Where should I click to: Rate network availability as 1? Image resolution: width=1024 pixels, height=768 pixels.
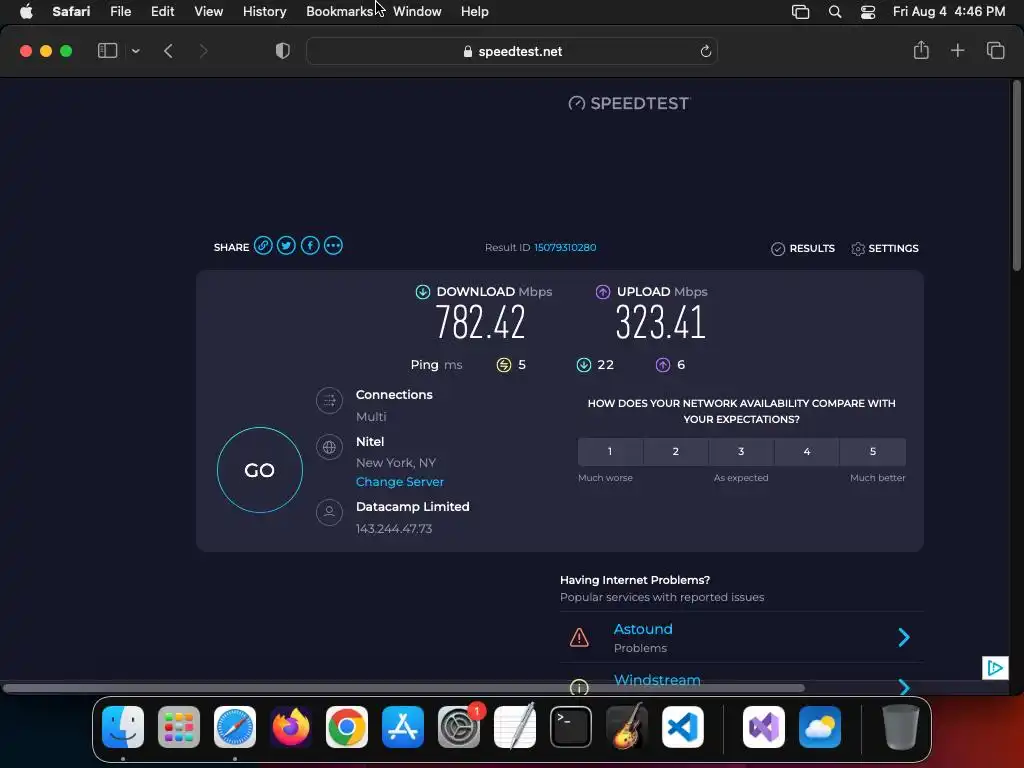pos(610,451)
